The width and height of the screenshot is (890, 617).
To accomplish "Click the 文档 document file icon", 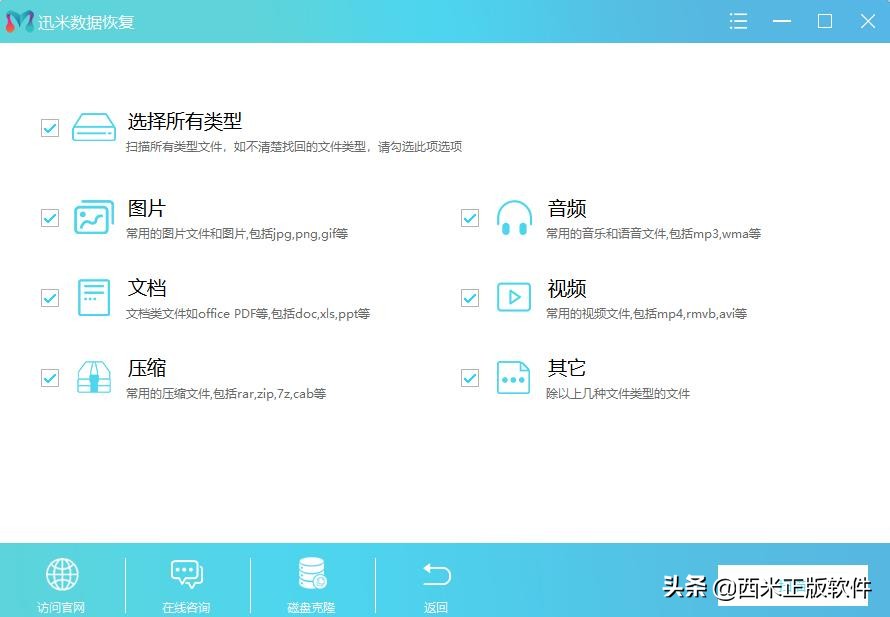I will point(93,297).
